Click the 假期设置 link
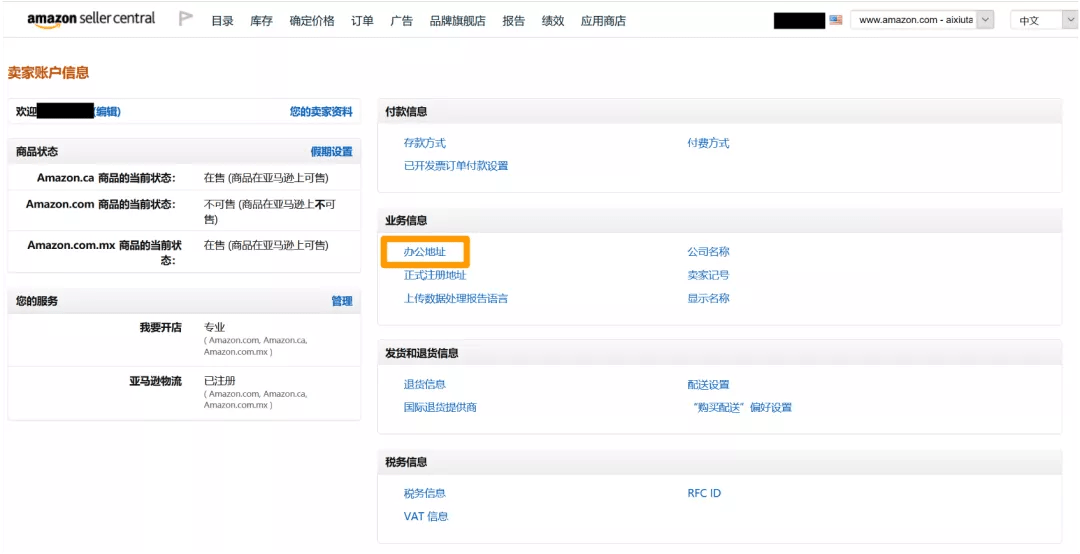 click(331, 152)
